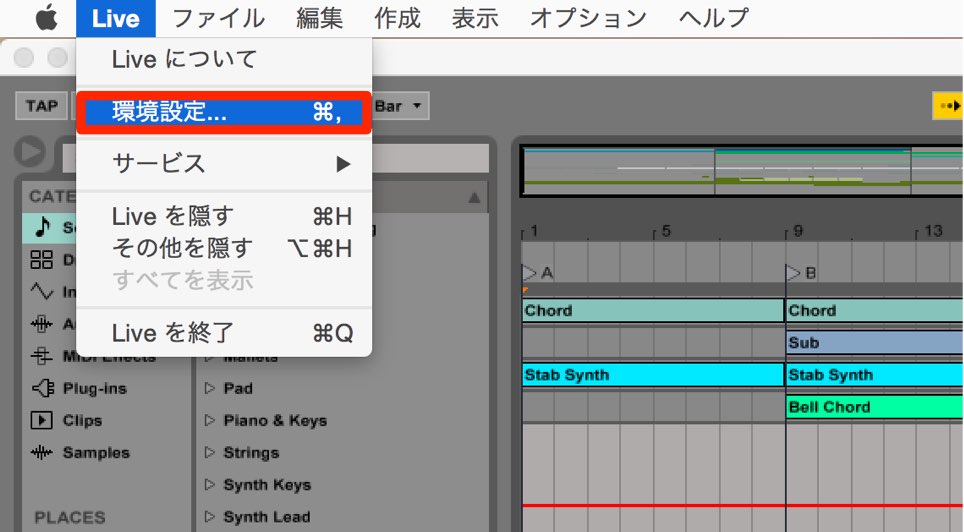Open the 作成 menu
Screen dimensions: 964x532
[397, 18]
